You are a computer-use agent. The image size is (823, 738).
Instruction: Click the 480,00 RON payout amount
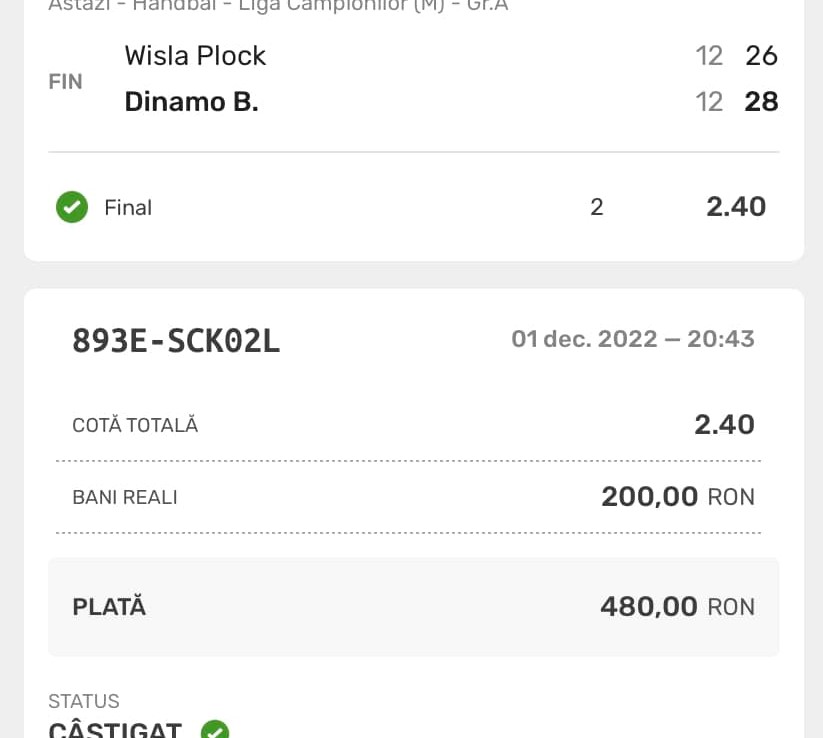pos(676,606)
